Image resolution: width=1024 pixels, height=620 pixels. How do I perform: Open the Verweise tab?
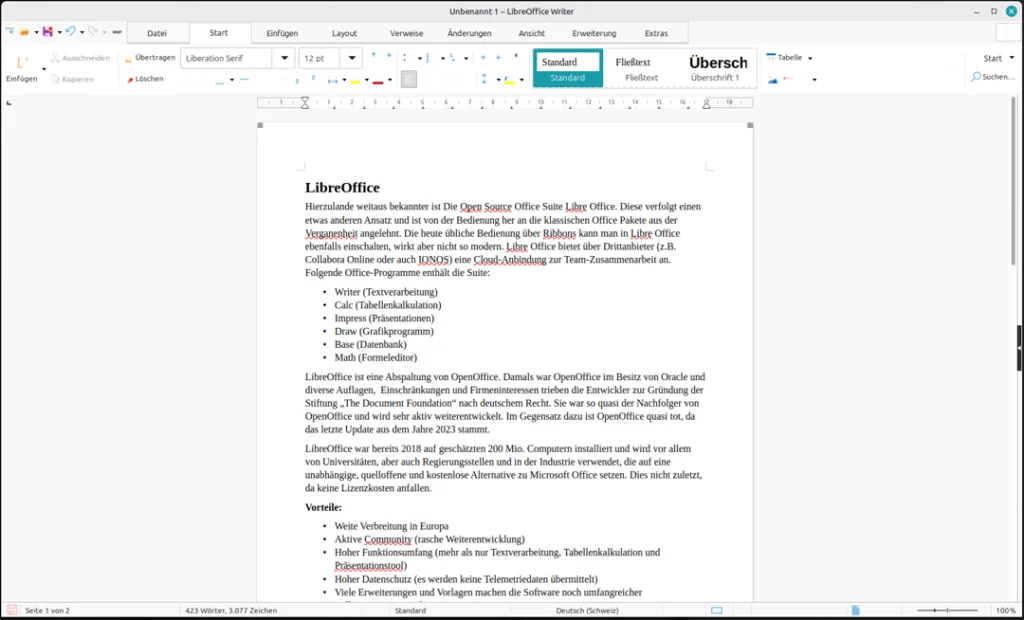coord(406,33)
